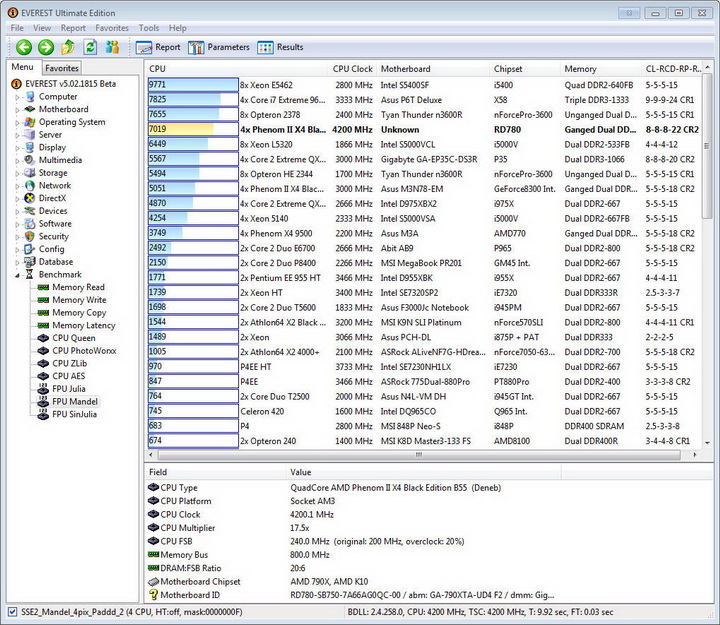Click the FPU Julia icon
The height and width of the screenshot is (625, 720).
(43, 388)
